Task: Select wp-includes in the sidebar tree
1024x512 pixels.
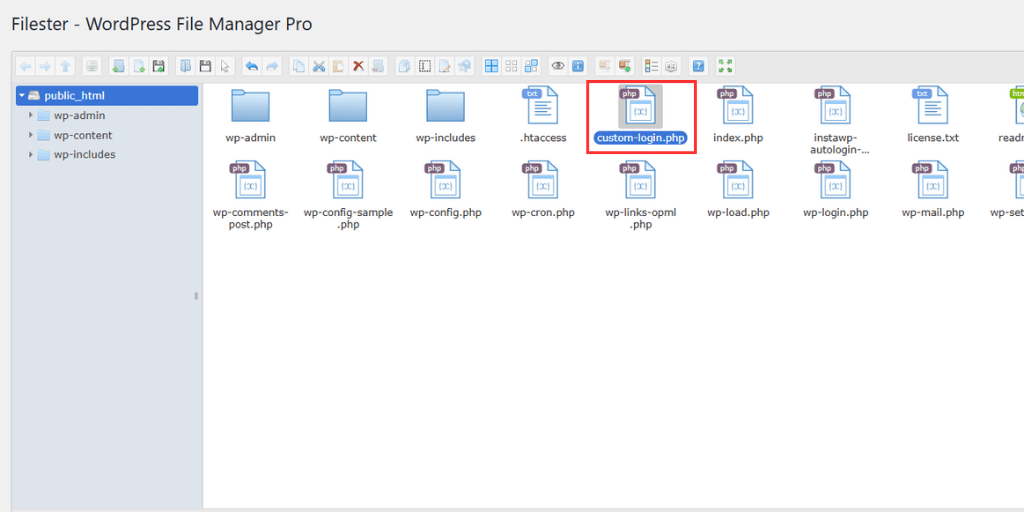Action: pos(84,155)
